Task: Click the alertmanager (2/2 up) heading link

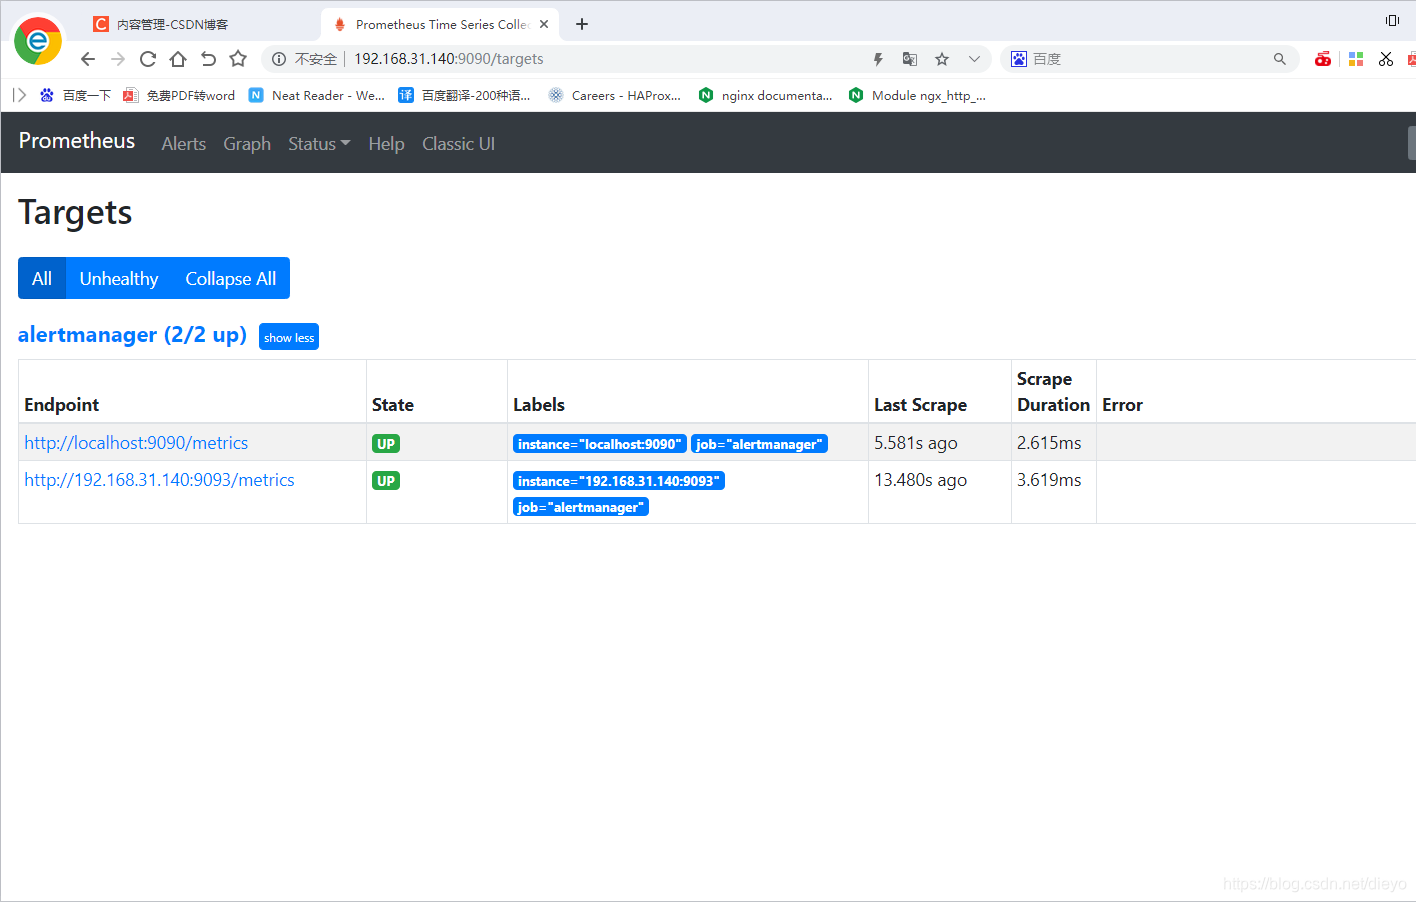Action: pos(132,335)
